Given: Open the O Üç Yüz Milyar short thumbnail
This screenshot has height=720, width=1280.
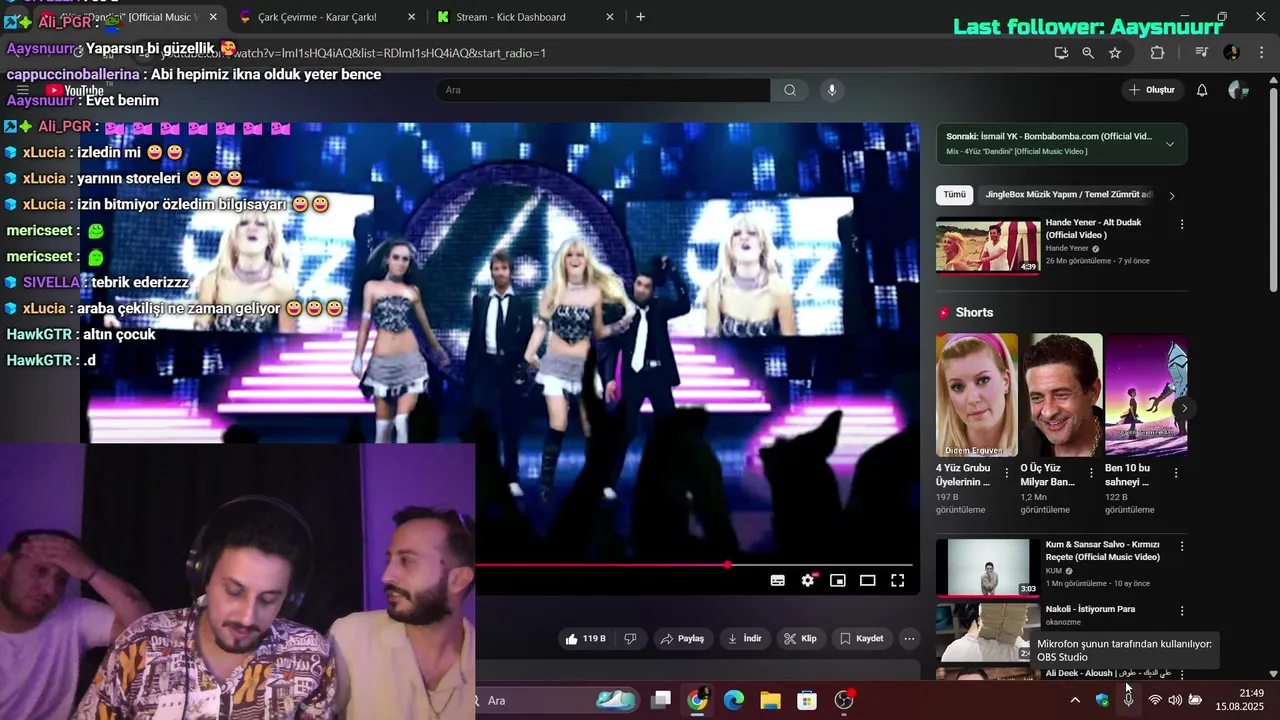Looking at the screenshot, I should (1061, 395).
